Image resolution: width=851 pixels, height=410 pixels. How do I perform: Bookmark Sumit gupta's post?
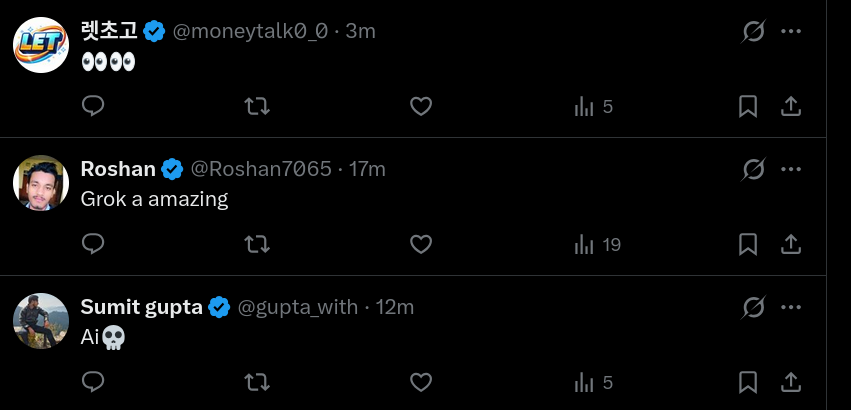click(x=748, y=382)
